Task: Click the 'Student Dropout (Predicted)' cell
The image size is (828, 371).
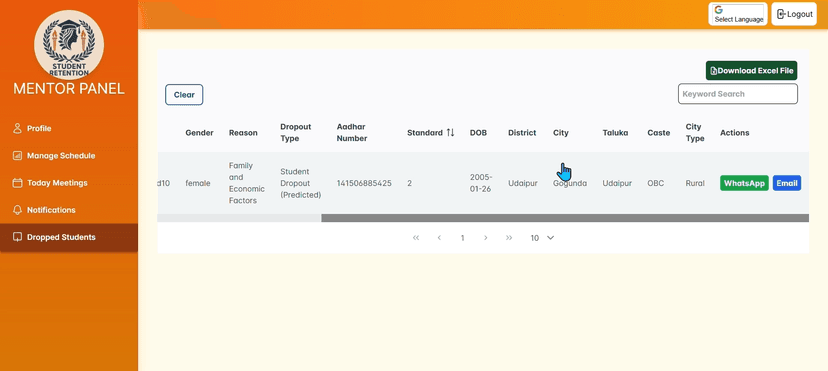Action: click(x=300, y=183)
